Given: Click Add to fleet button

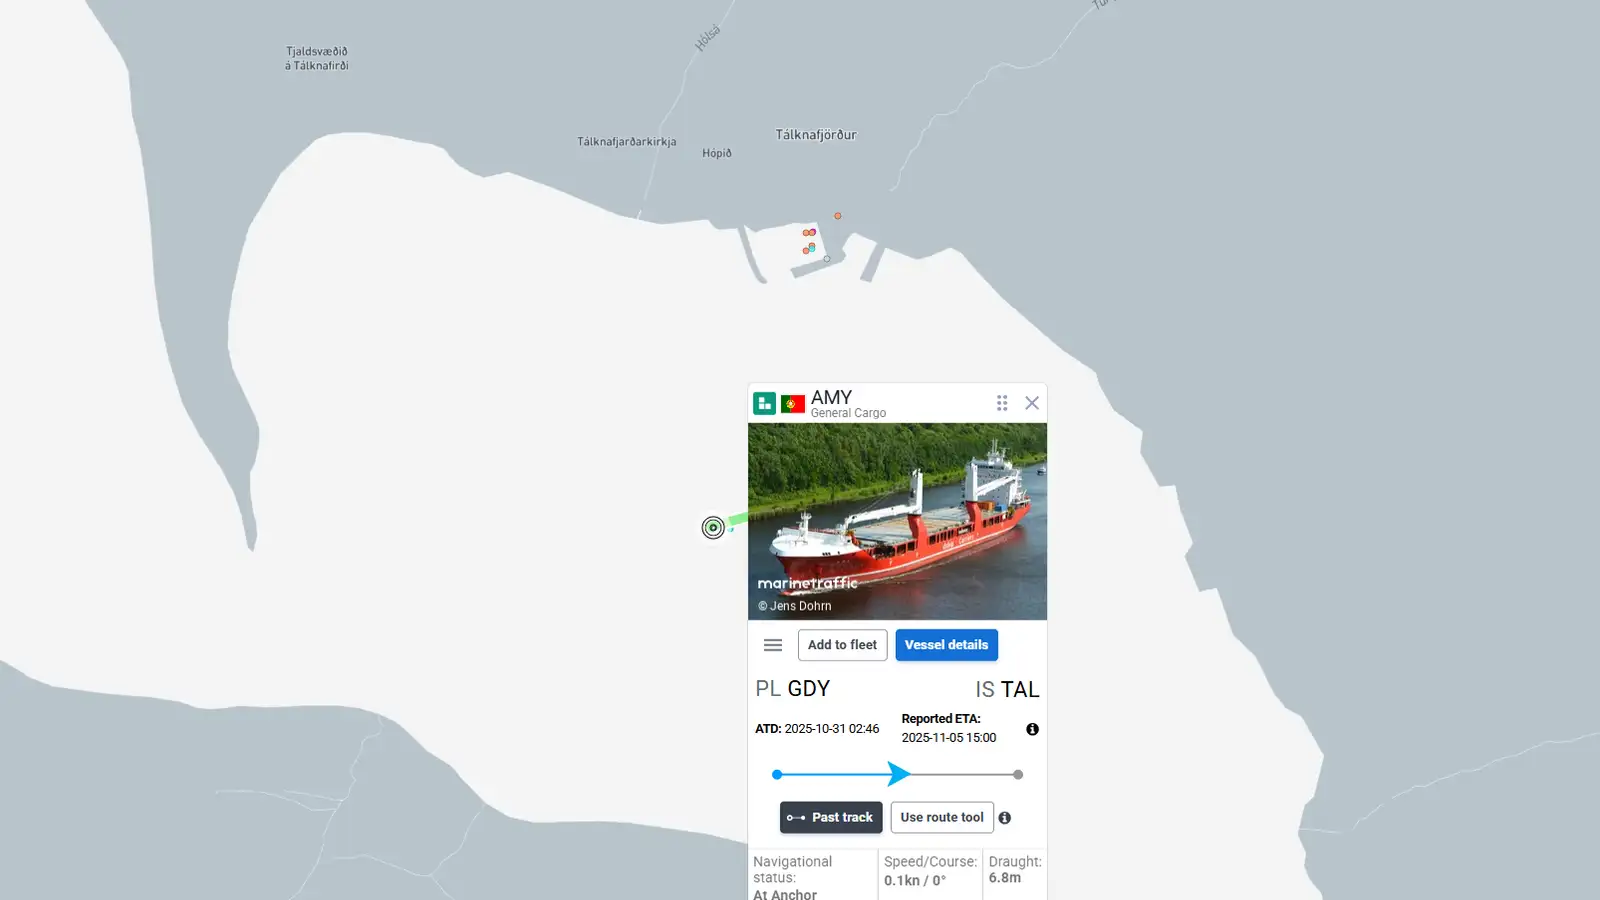Looking at the screenshot, I should [842, 645].
